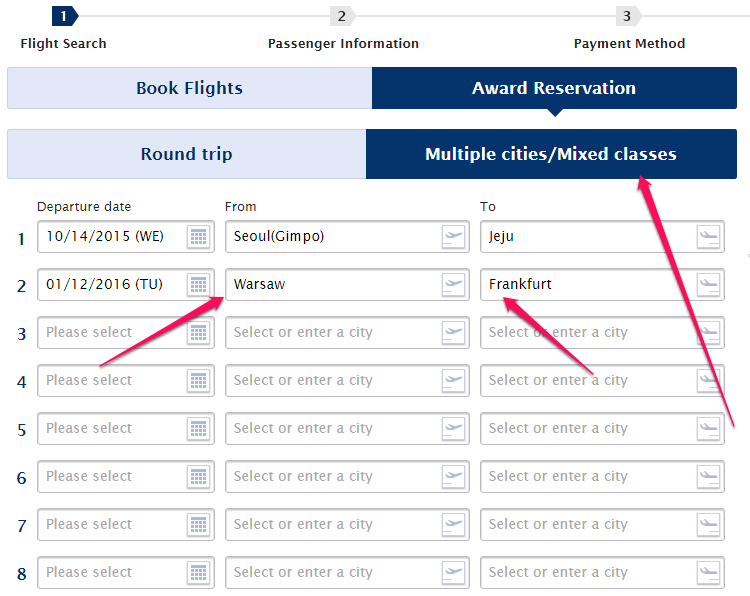The image size is (750, 596).
Task: Open calendar icon for row 5 departure date
Action: pos(199,429)
